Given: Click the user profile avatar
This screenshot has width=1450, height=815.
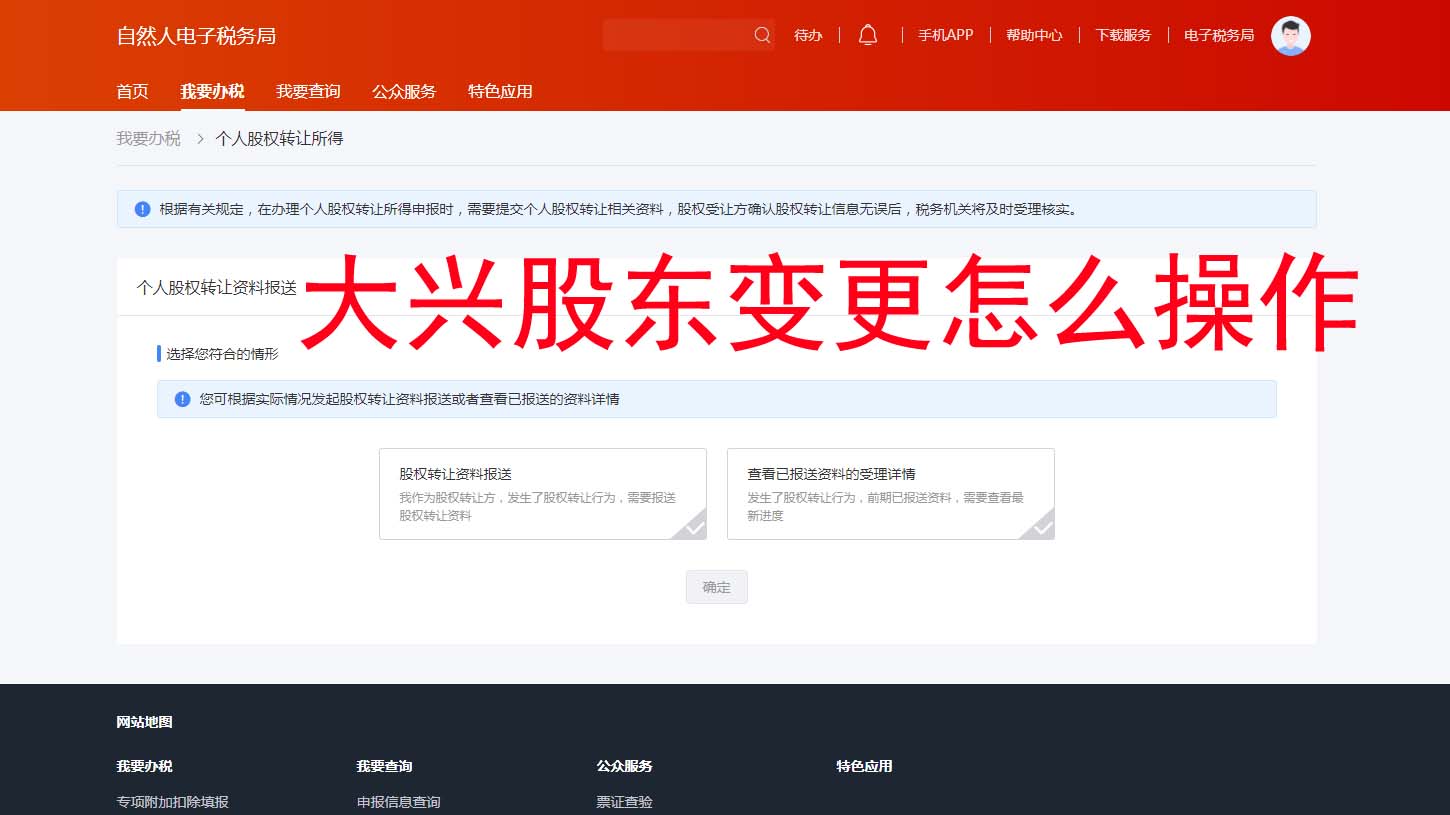Looking at the screenshot, I should coord(1290,35).
